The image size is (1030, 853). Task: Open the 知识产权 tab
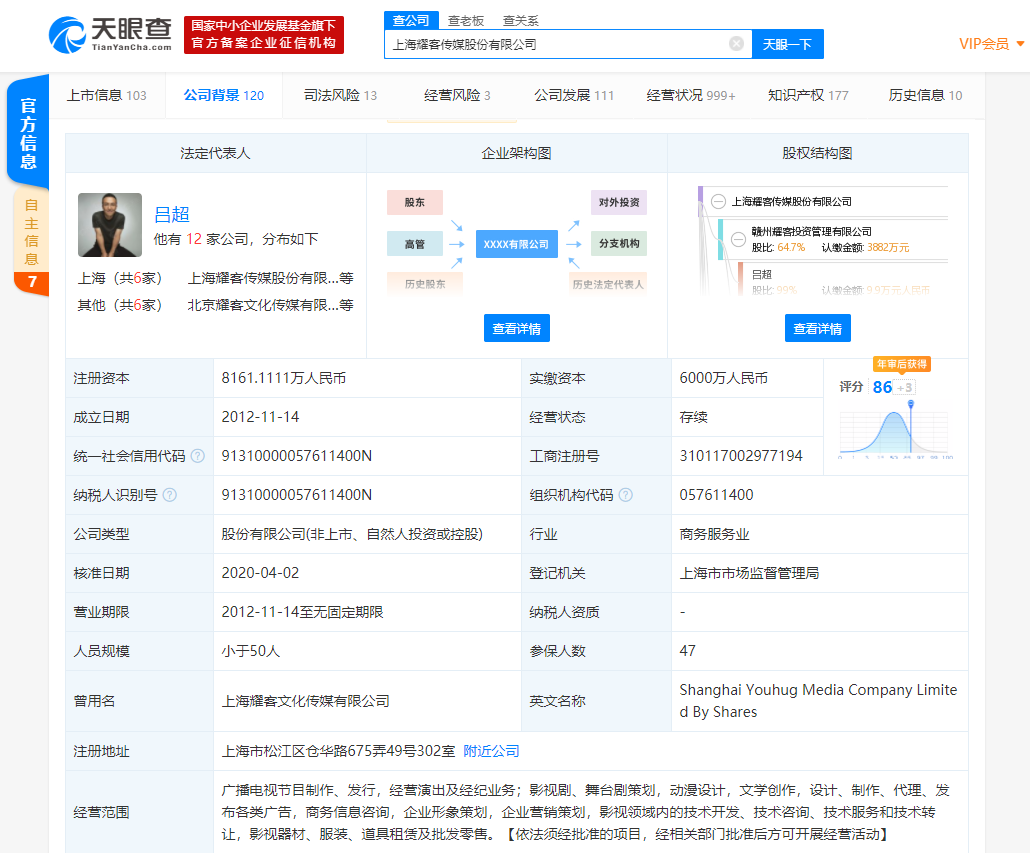pos(808,95)
